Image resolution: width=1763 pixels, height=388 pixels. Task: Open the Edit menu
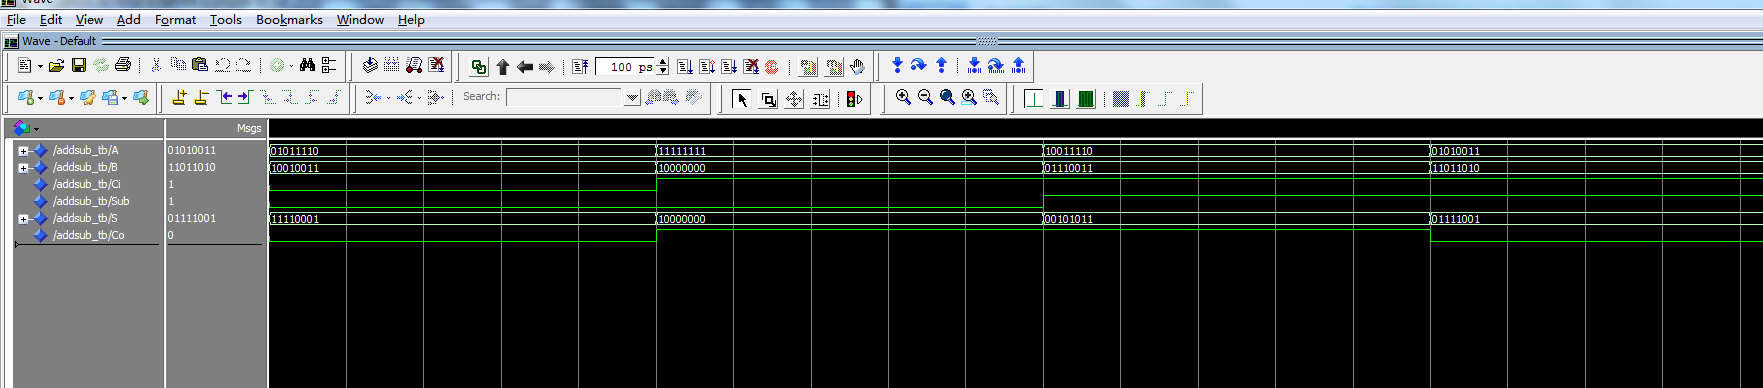click(51, 20)
